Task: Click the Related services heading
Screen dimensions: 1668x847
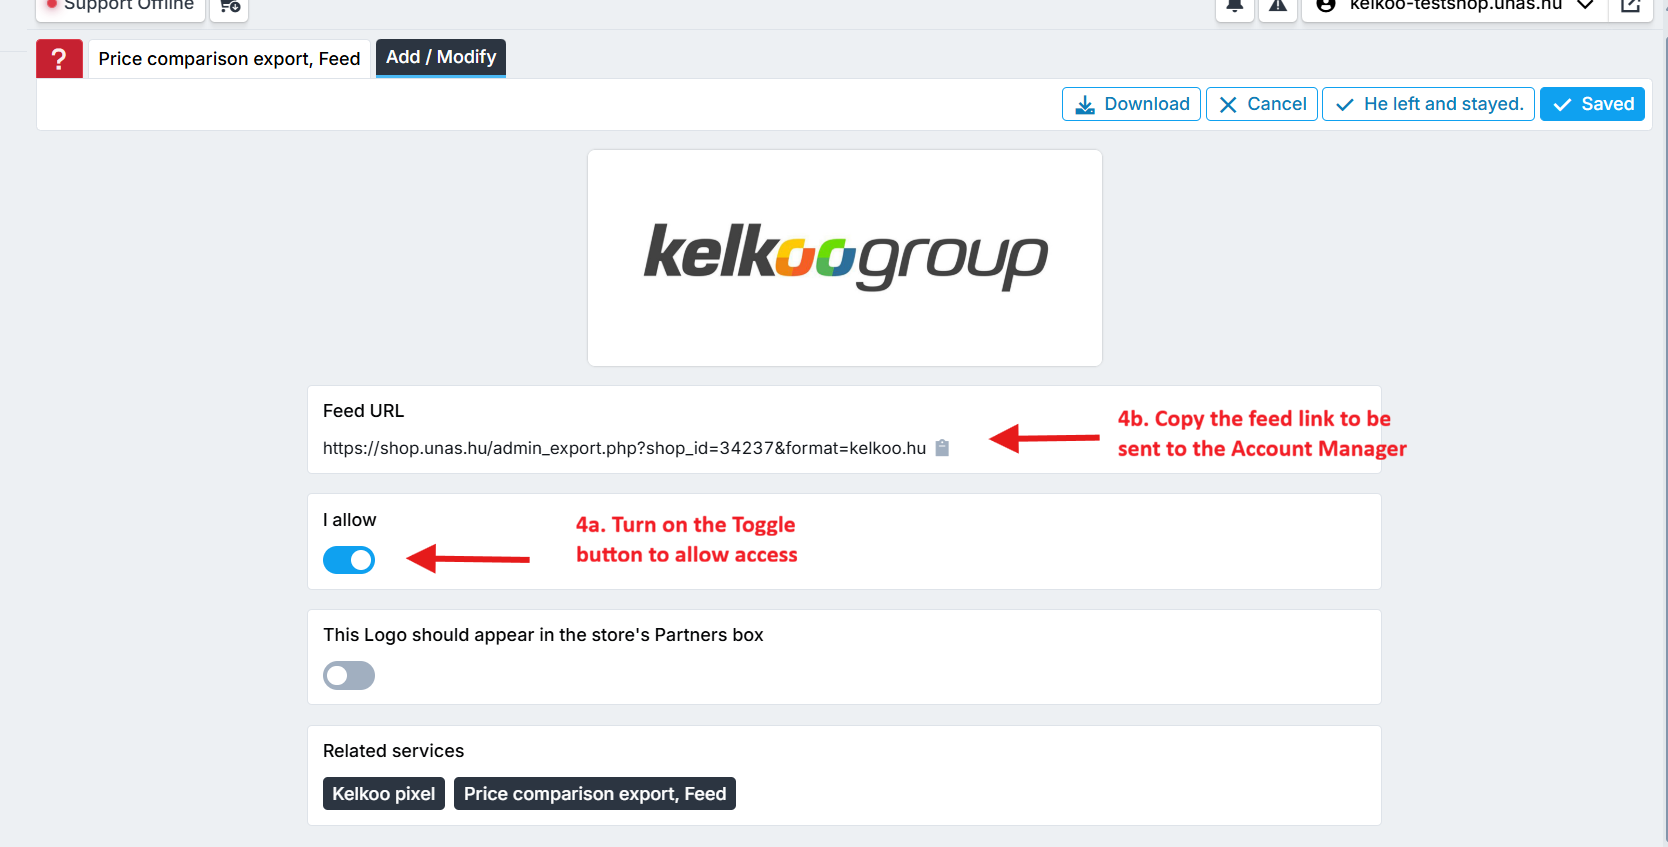Action: coord(394,751)
